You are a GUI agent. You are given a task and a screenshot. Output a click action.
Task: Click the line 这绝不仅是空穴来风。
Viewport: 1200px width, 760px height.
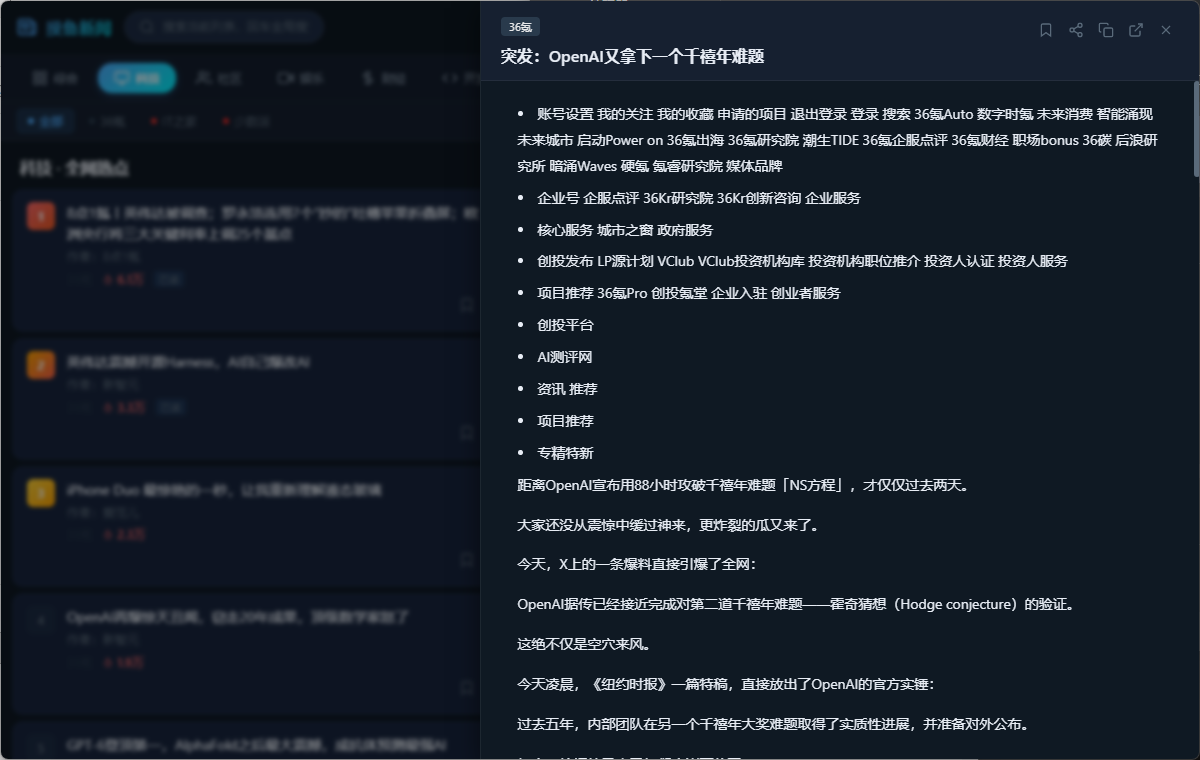587,644
